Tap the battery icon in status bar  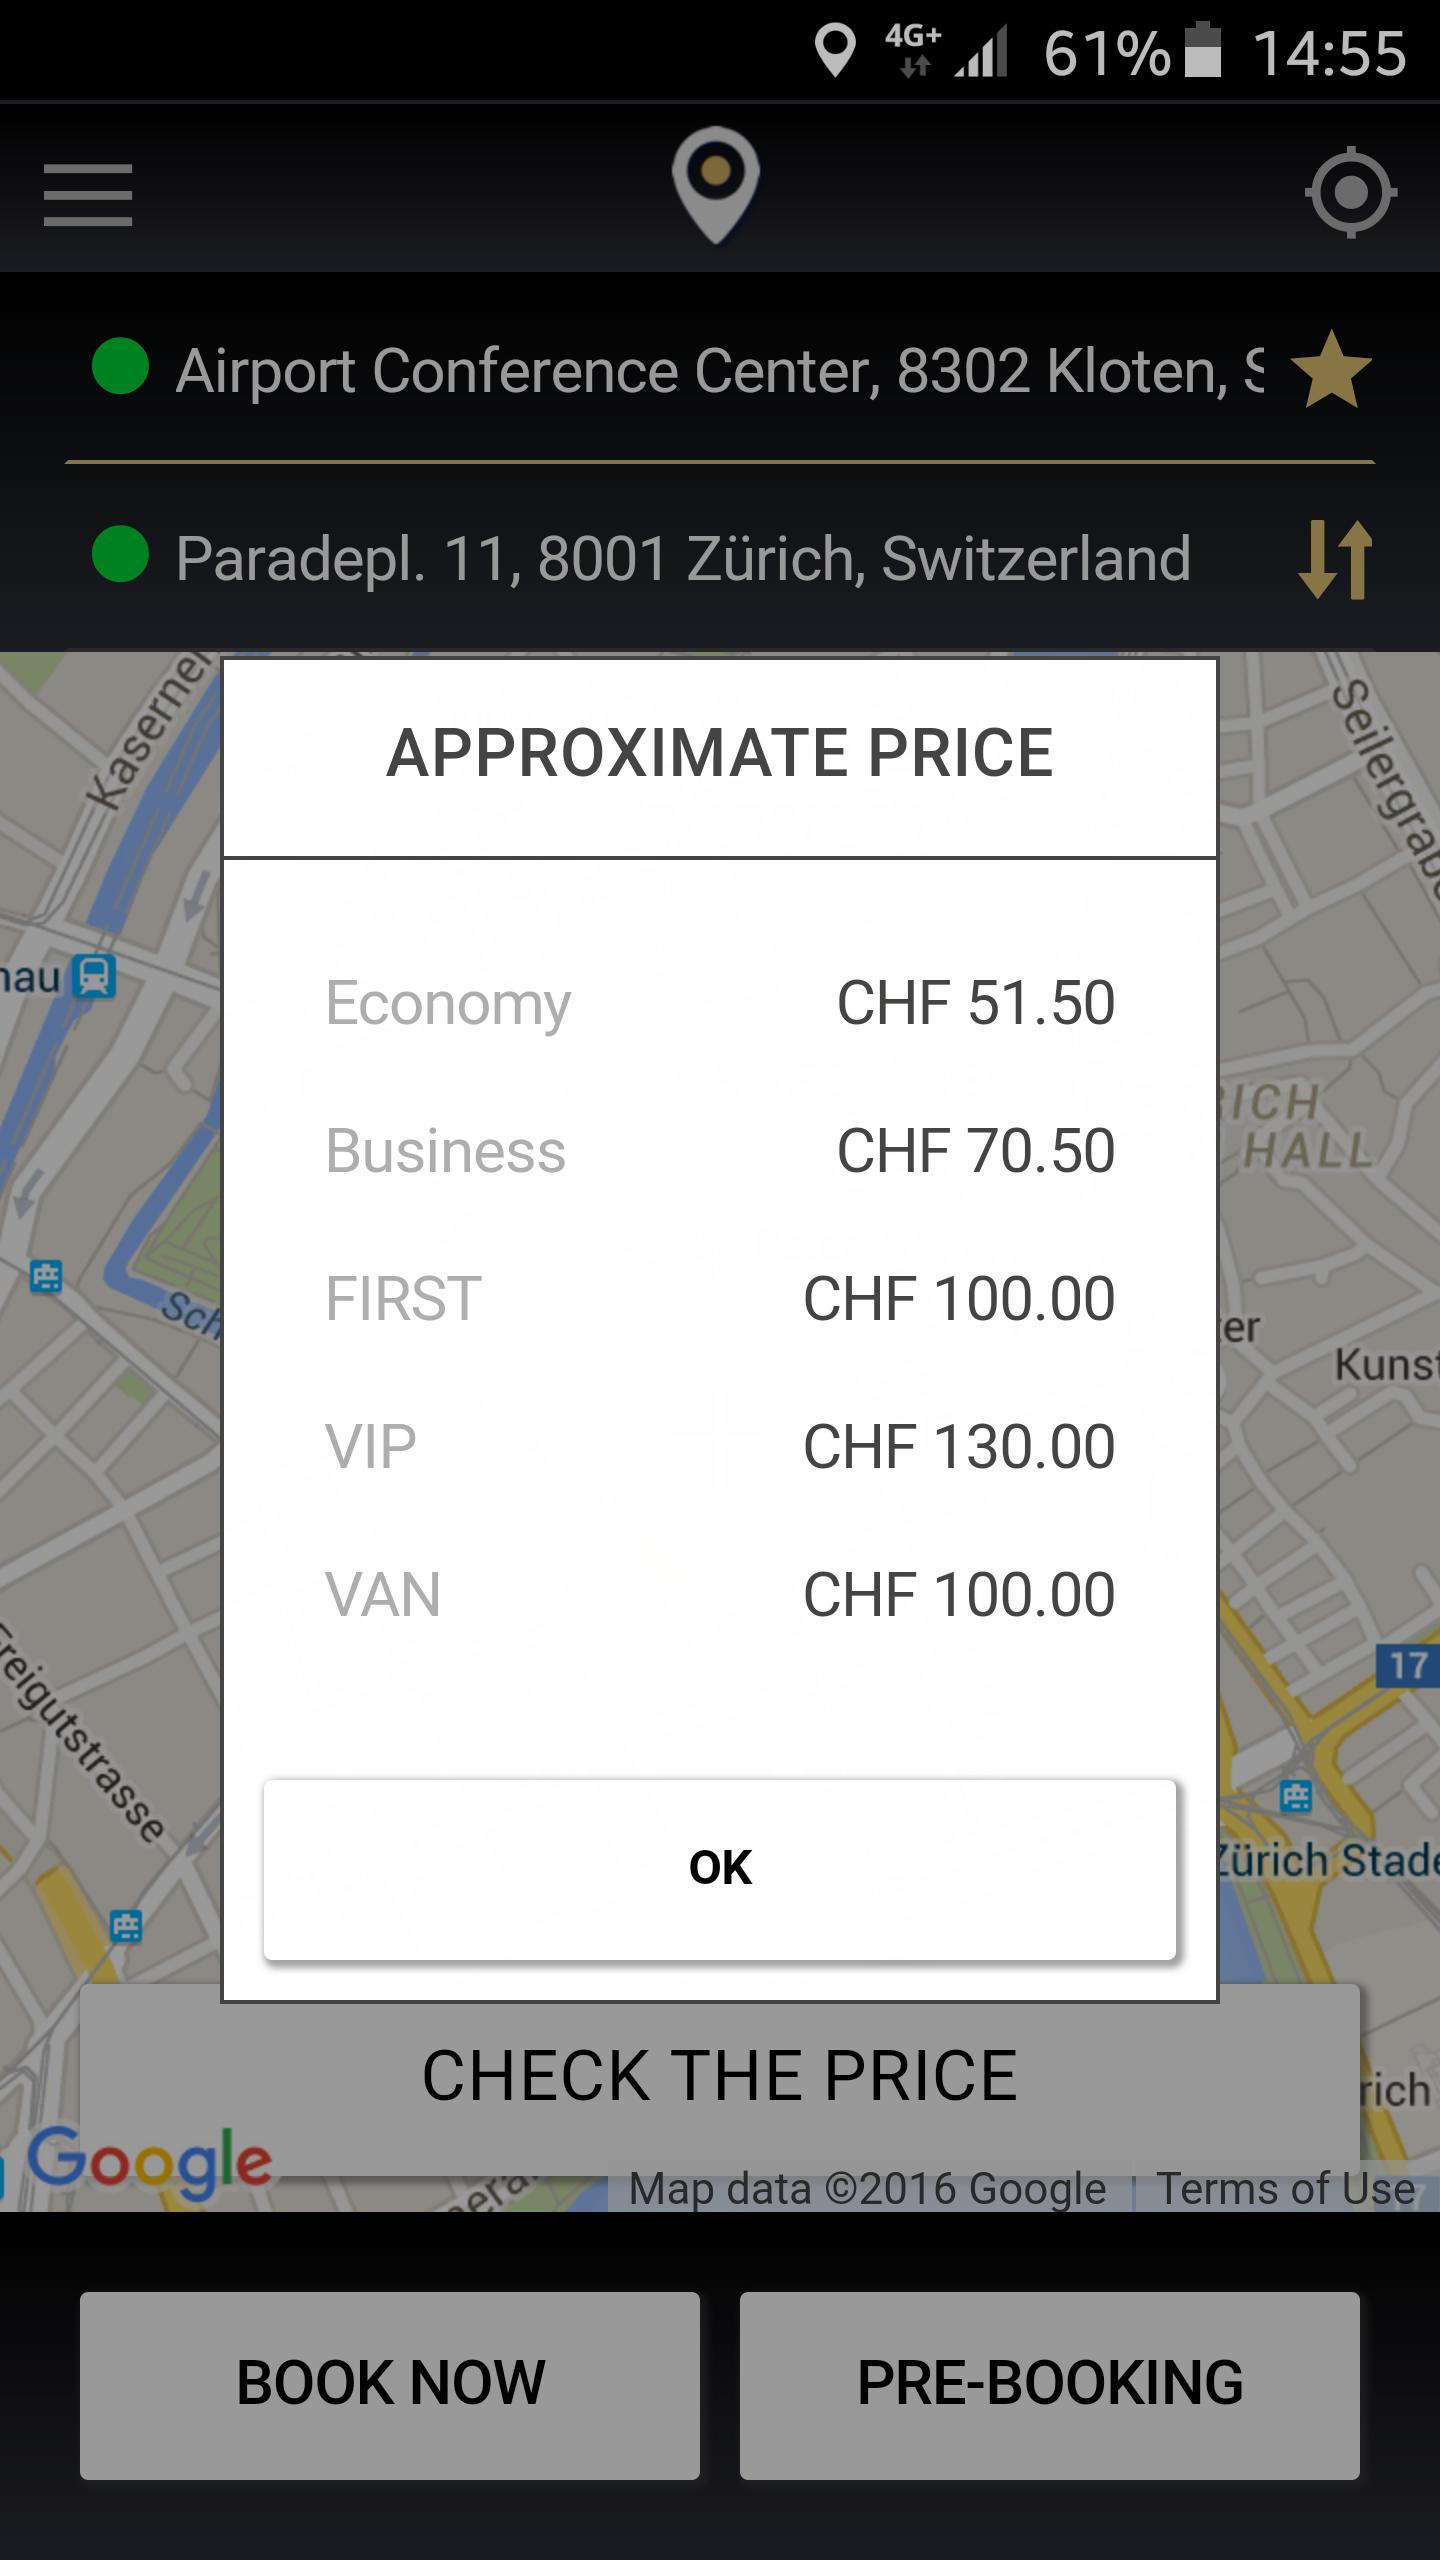coord(1203,50)
